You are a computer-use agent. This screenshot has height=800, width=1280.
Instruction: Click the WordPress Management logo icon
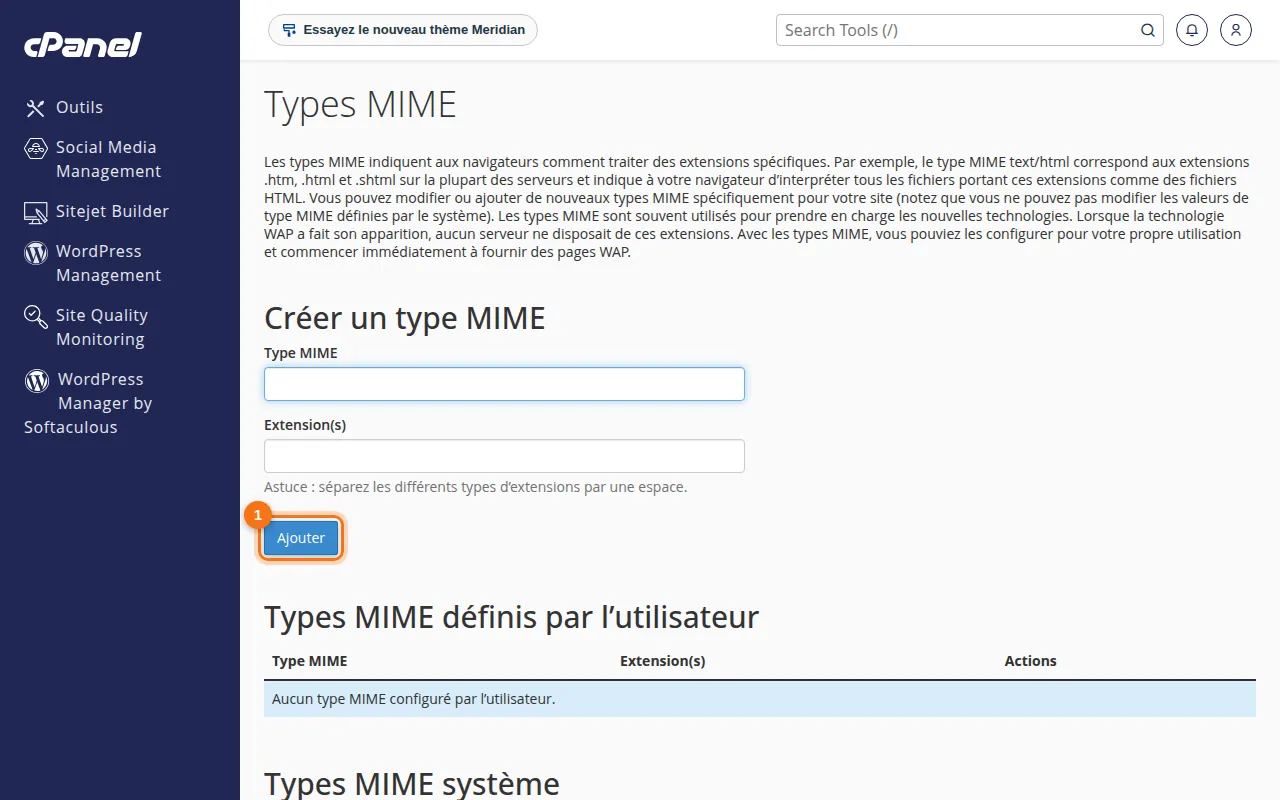tap(36, 252)
